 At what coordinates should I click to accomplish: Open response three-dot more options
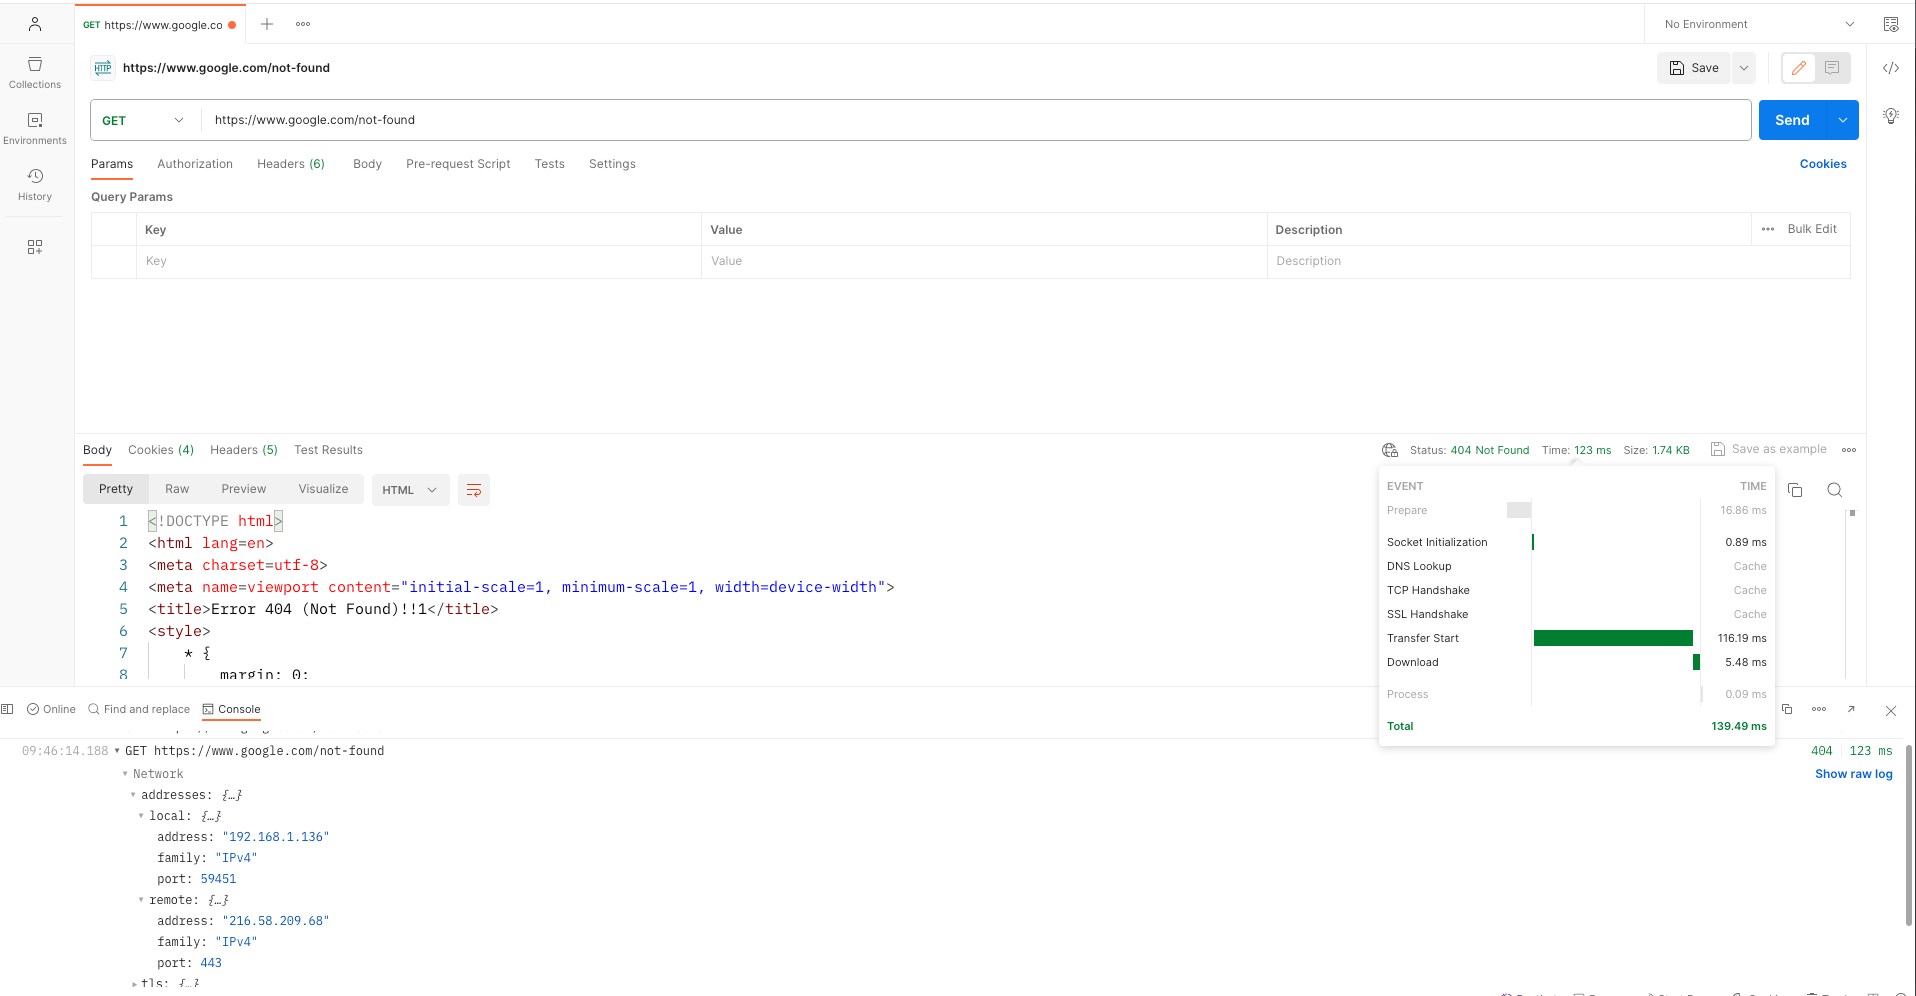pos(1849,450)
